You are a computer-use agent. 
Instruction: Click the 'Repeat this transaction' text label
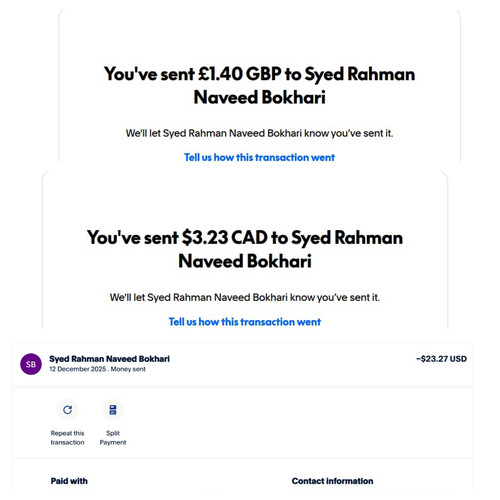point(67,438)
